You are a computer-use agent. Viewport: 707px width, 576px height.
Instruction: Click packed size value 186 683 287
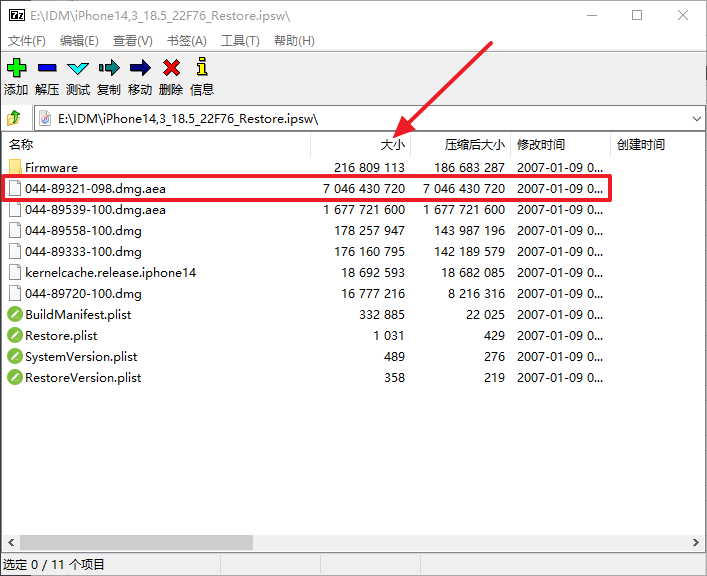click(x=469, y=167)
